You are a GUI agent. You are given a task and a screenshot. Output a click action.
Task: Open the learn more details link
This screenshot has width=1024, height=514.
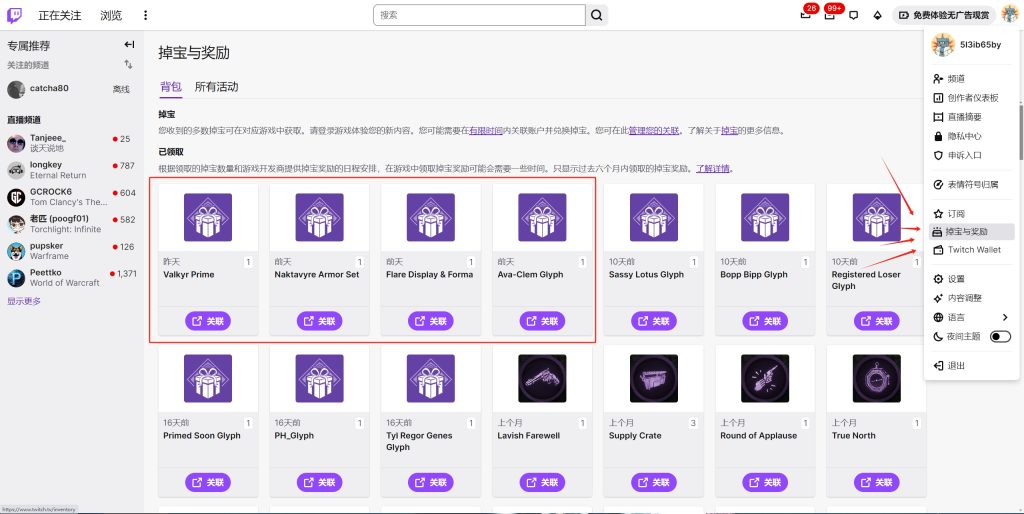click(x=712, y=169)
